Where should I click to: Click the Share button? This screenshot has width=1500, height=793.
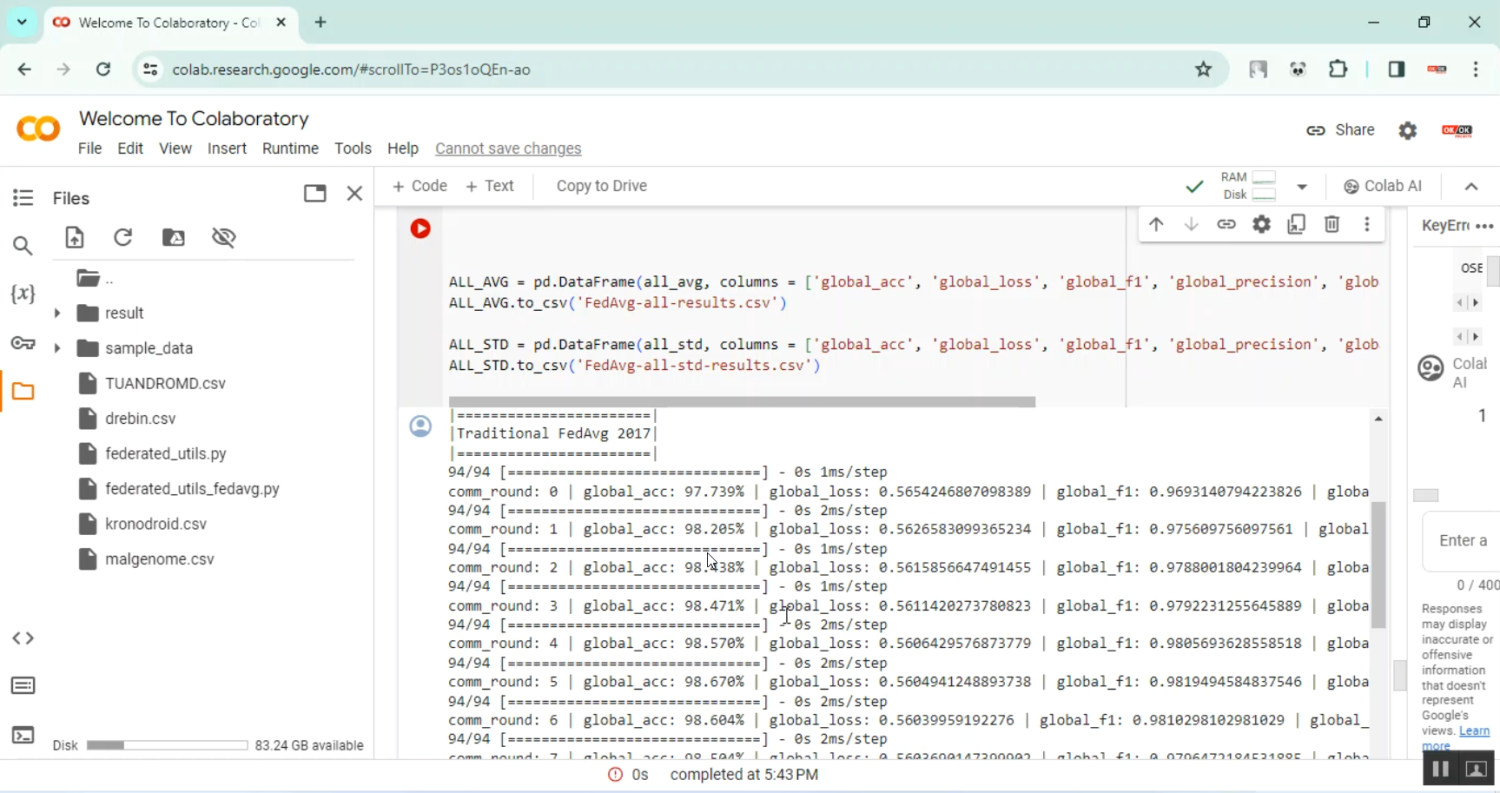1341,130
